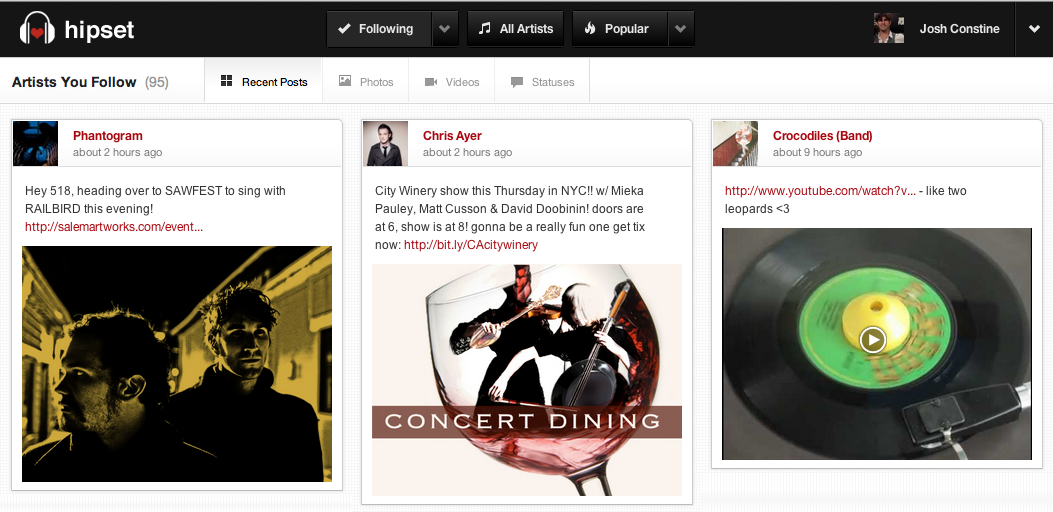Image resolution: width=1053 pixels, height=512 pixels.
Task: Open the Phantogram artist name link
Action: pyautogui.click(x=108, y=136)
